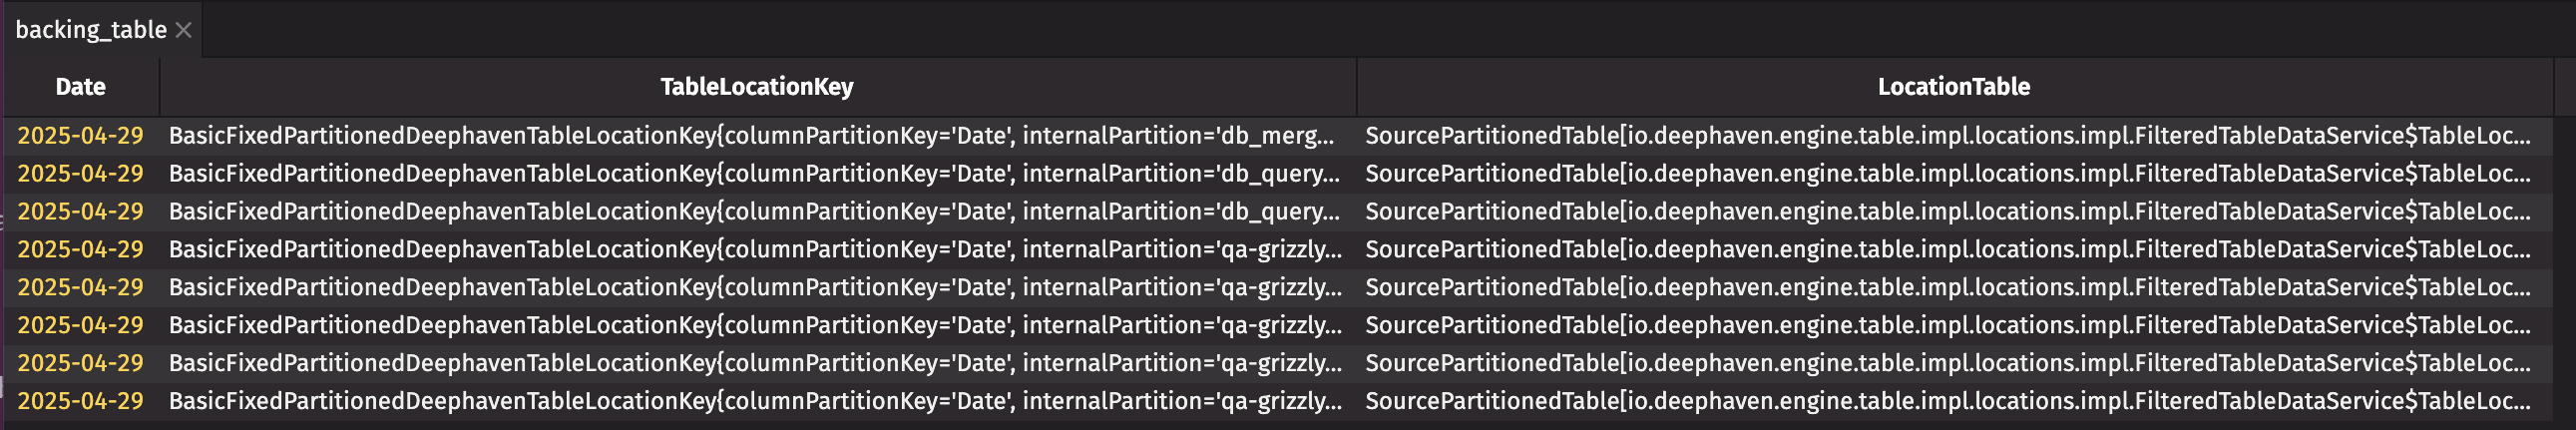Click the TableLocationKey column header
This screenshot has height=430, width=2576.
coord(756,87)
